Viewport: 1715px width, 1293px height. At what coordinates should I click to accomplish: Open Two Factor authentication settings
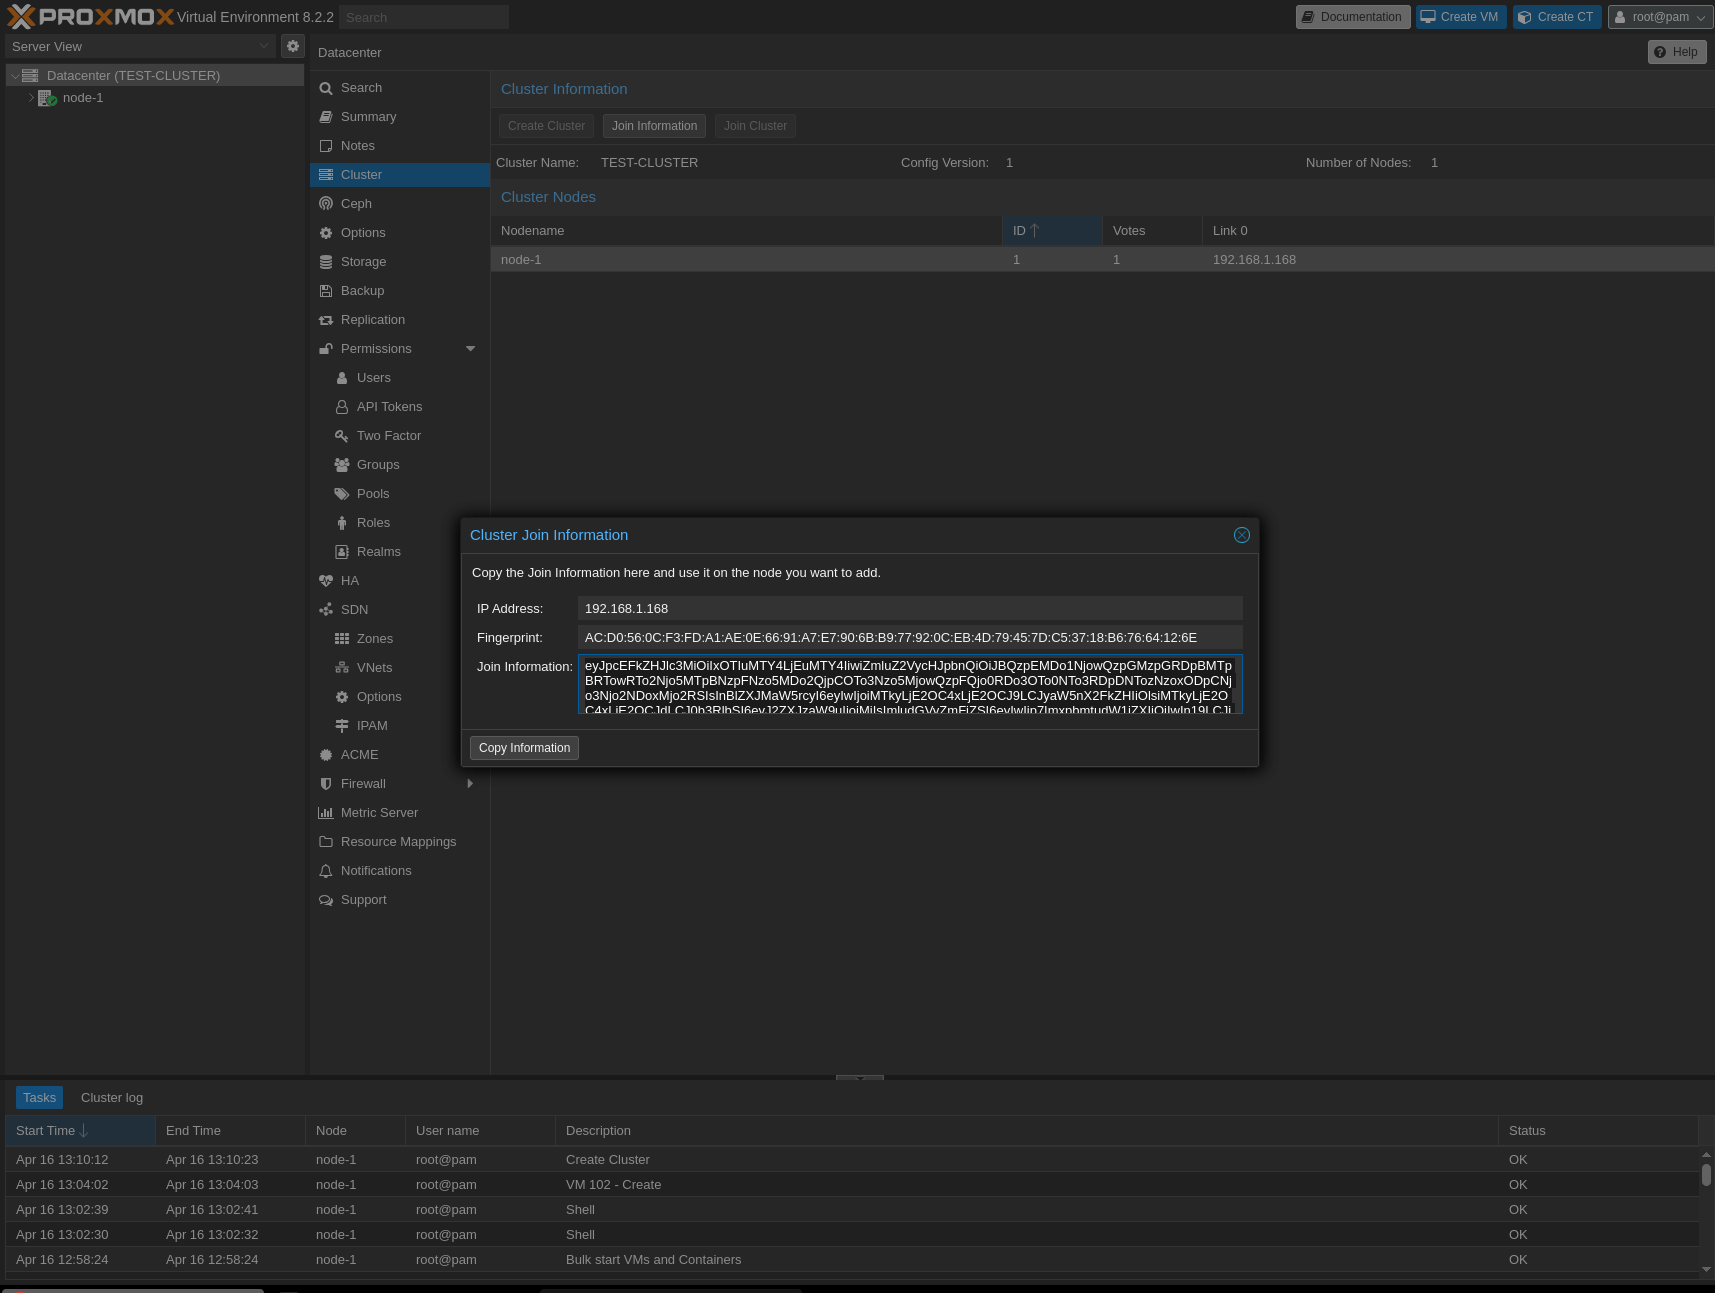click(388, 435)
